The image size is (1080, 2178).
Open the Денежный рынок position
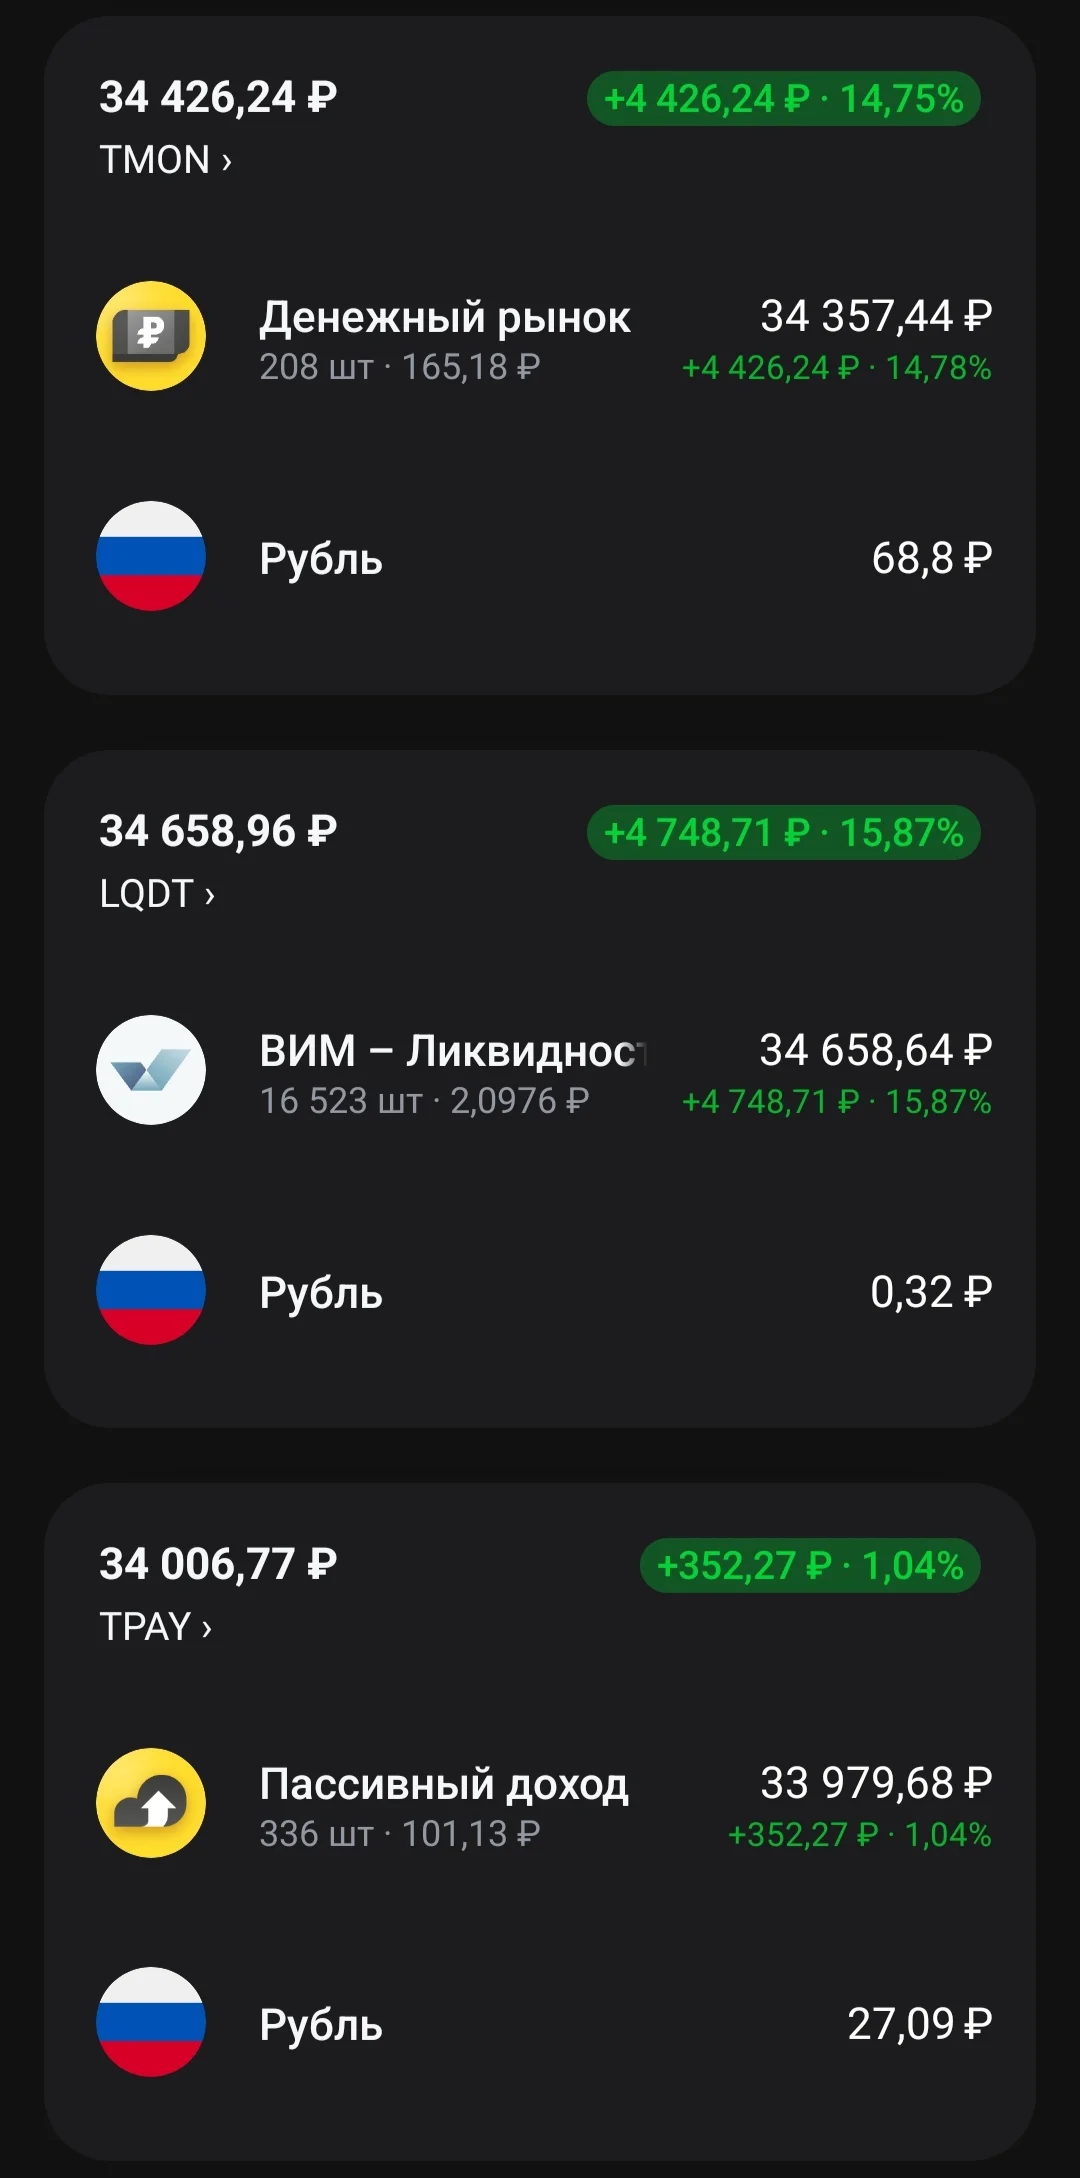point(540,338)
